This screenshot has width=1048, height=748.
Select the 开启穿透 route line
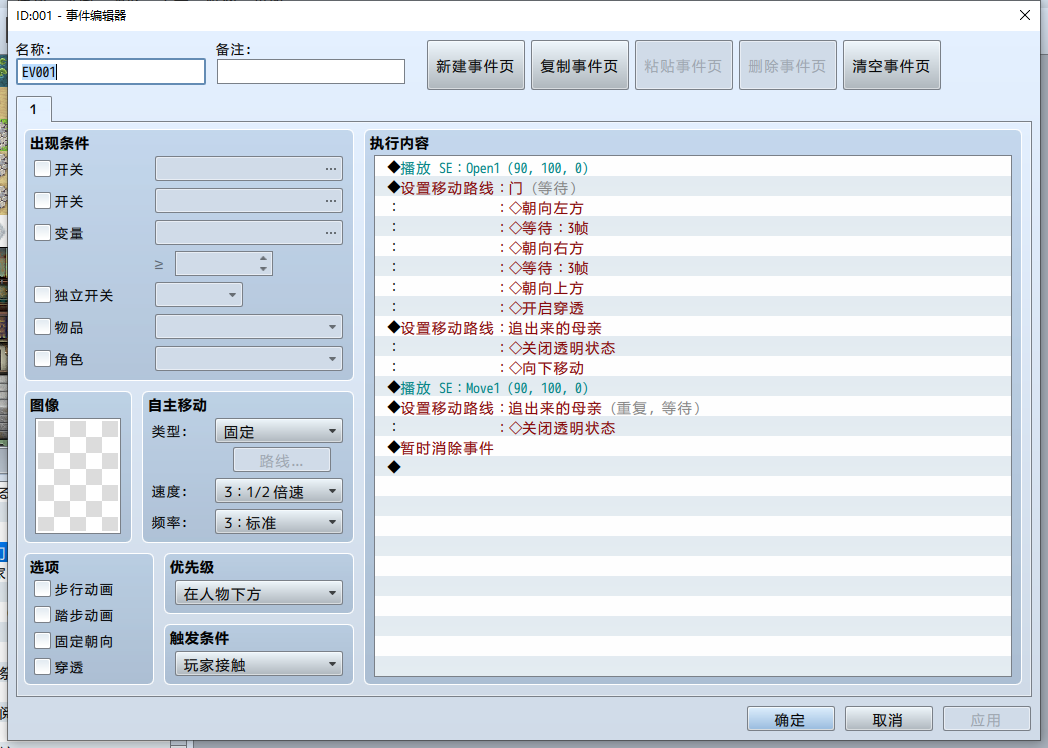693,307
